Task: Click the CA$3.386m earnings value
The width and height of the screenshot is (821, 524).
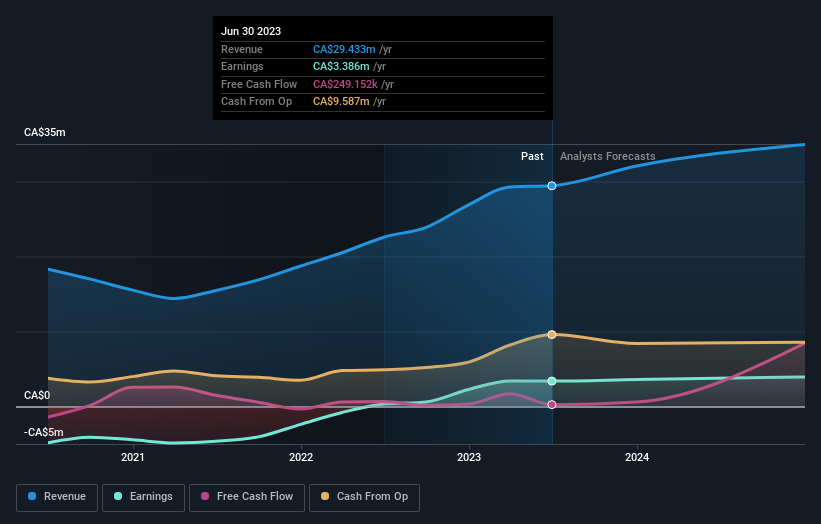Action: tap(341, 66)
